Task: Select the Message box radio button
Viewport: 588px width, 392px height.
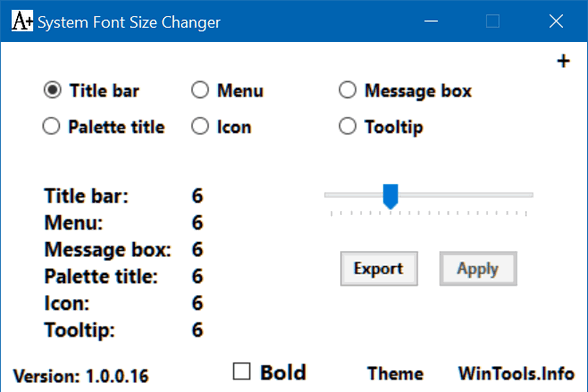Action: (347, 90)
